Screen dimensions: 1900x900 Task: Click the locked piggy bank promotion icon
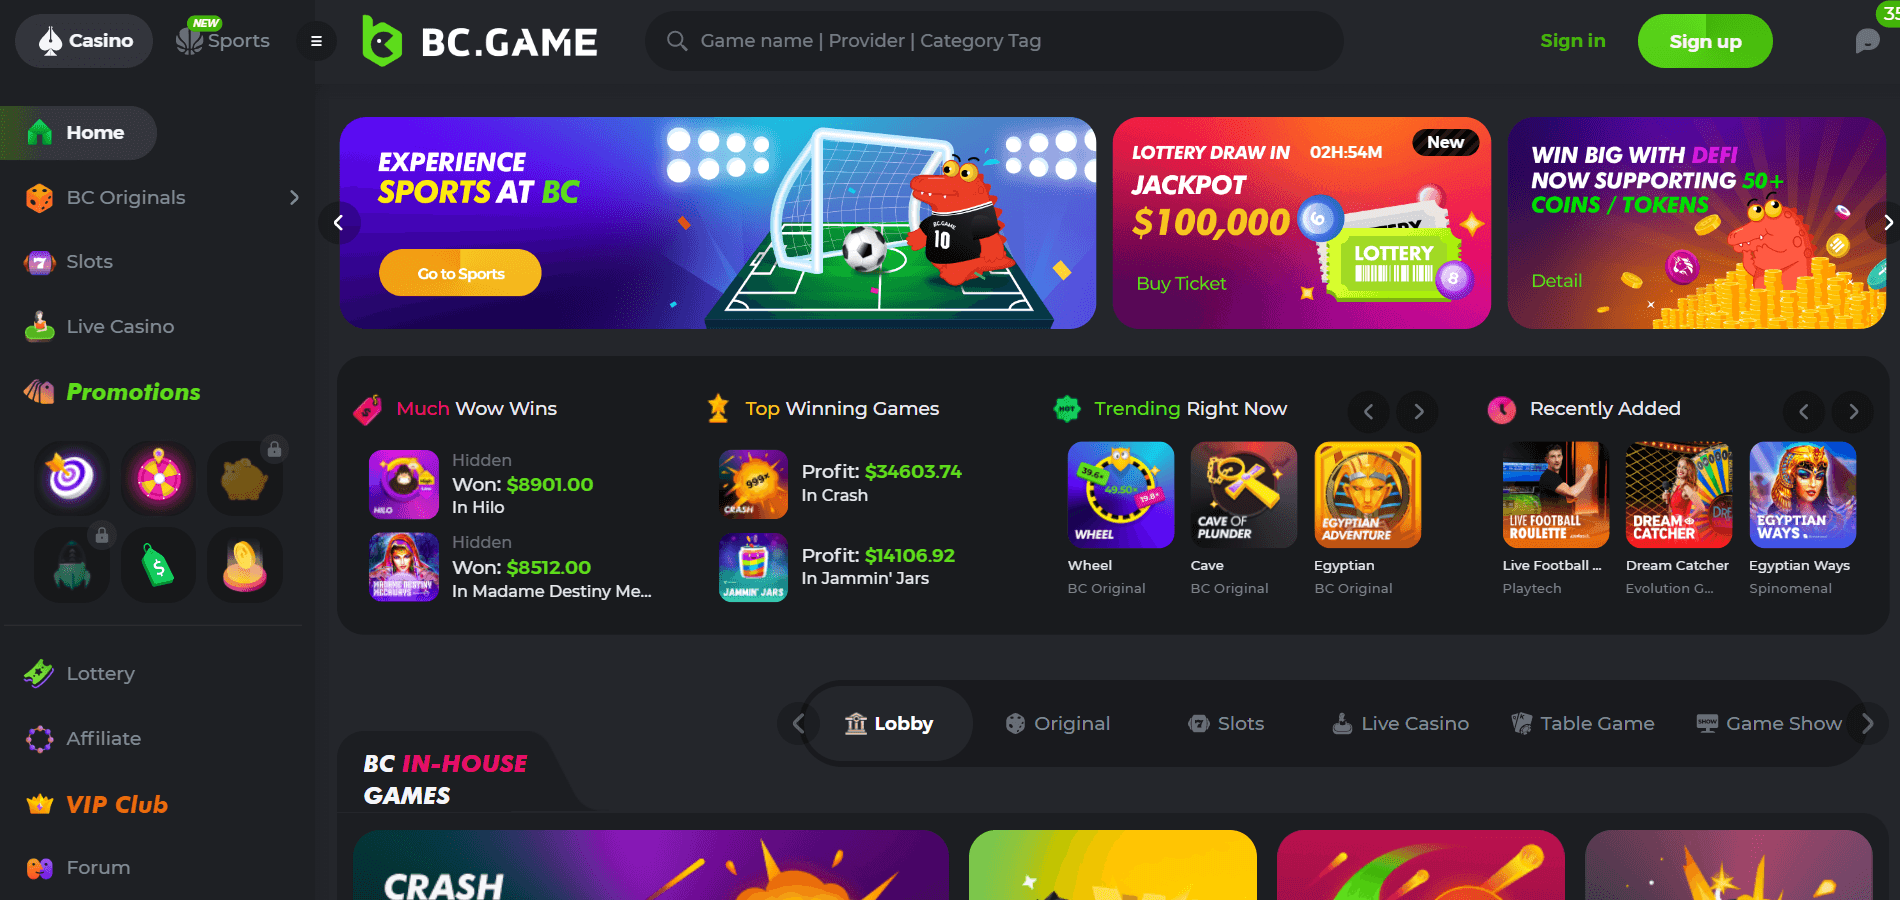[x=245, y=478]
